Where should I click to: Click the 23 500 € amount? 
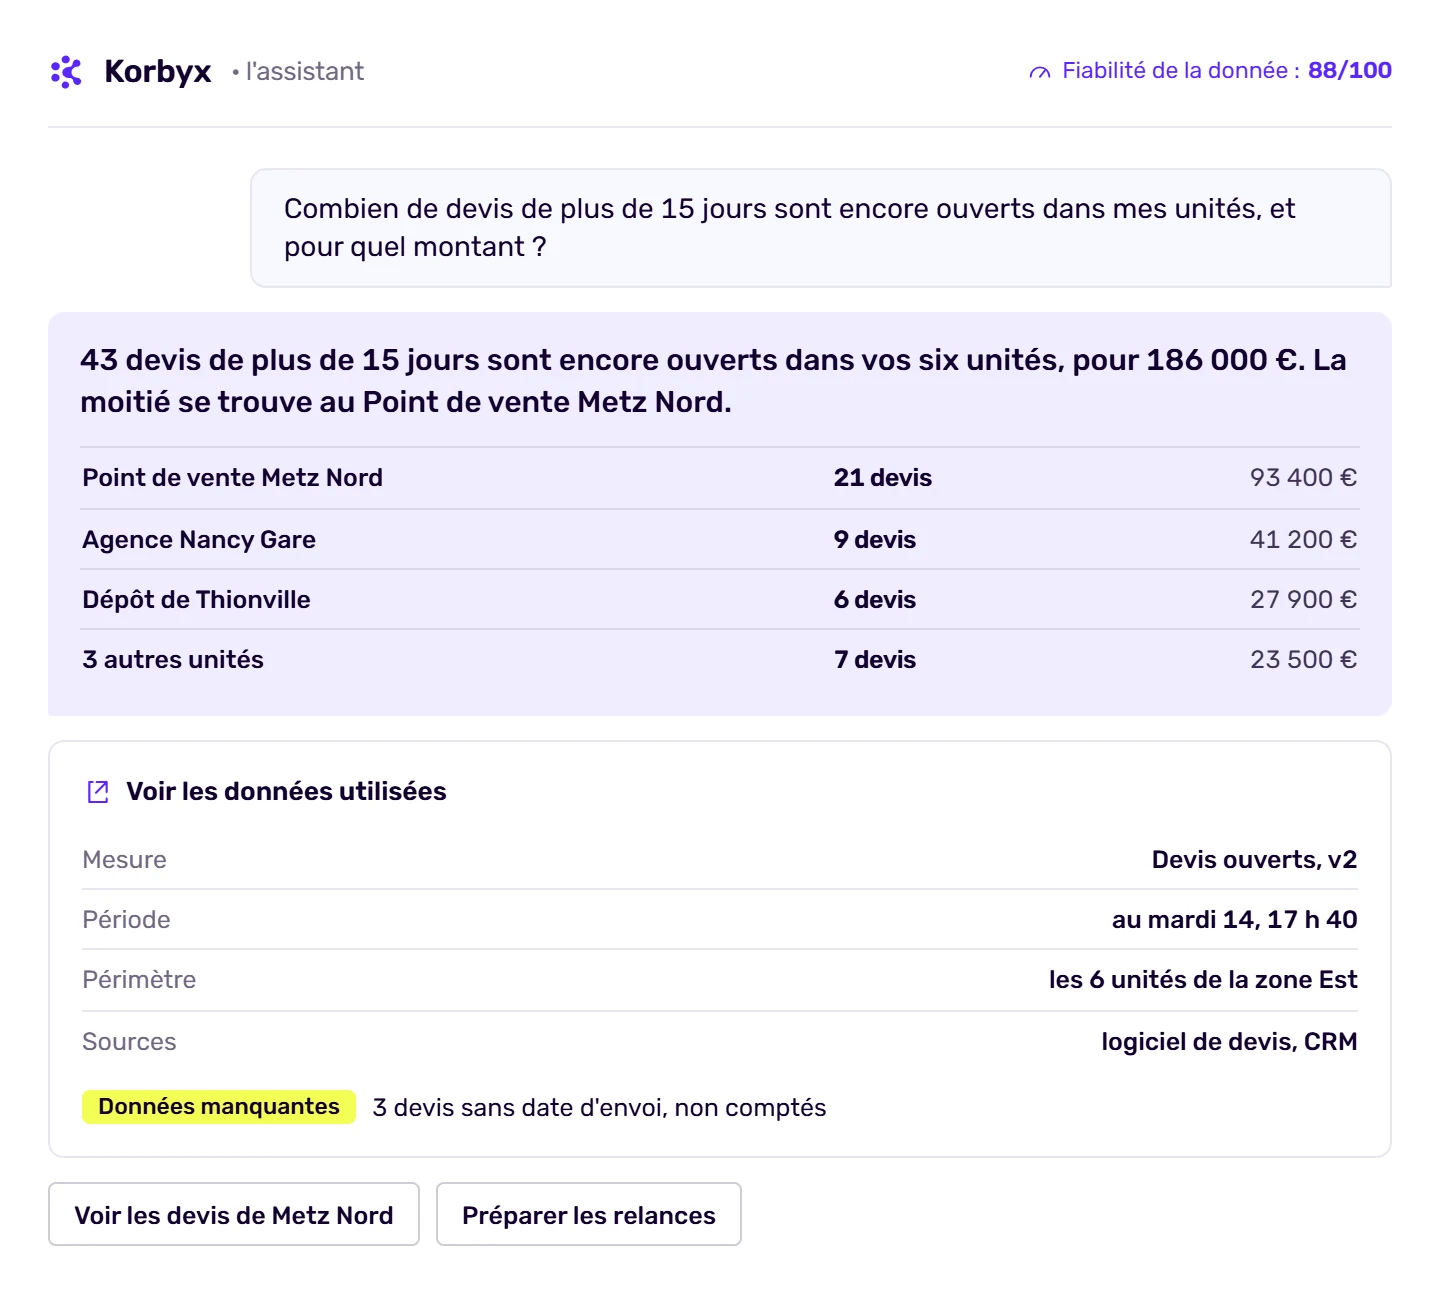coord(1303,660)
